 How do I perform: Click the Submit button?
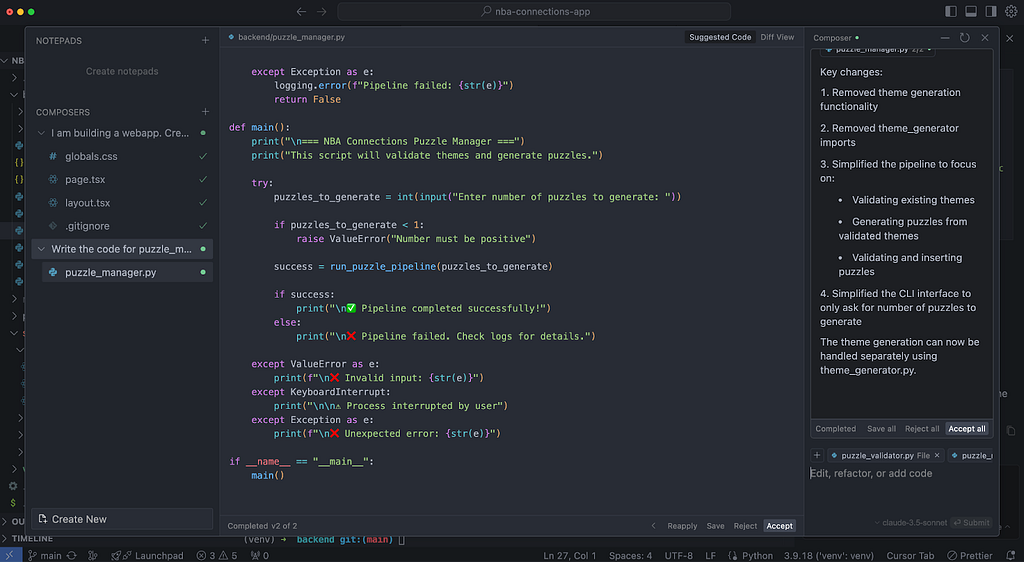click(x=971, y=522)
